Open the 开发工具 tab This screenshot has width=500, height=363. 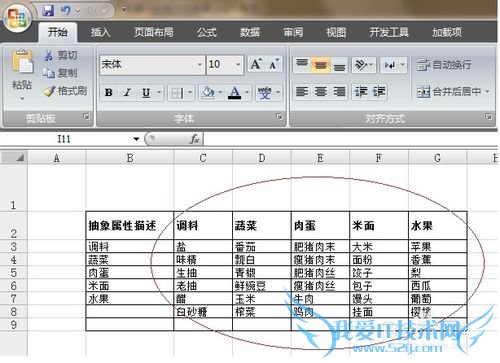tap(389, 32)
